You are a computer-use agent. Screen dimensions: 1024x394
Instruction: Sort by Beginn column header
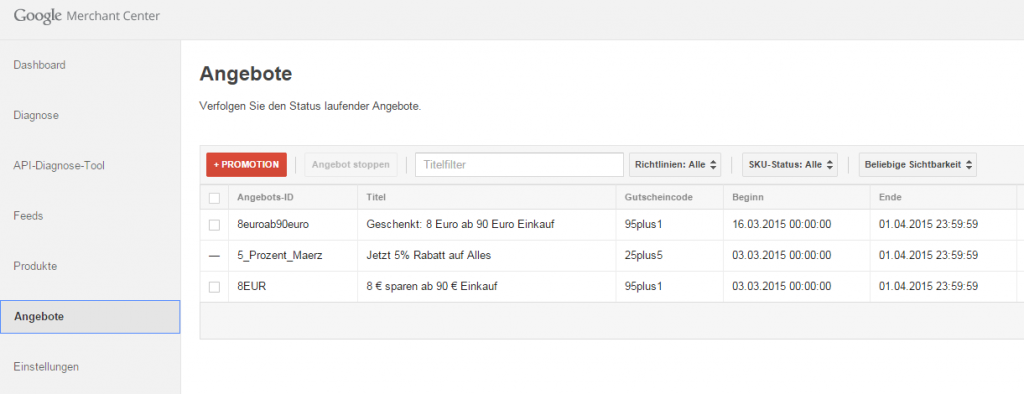pos(748,197)
